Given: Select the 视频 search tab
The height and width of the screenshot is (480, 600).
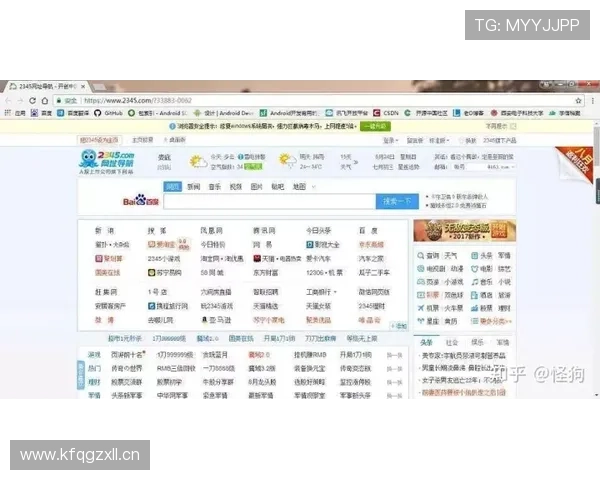Looking at the screenshot, I should (236, 187).
